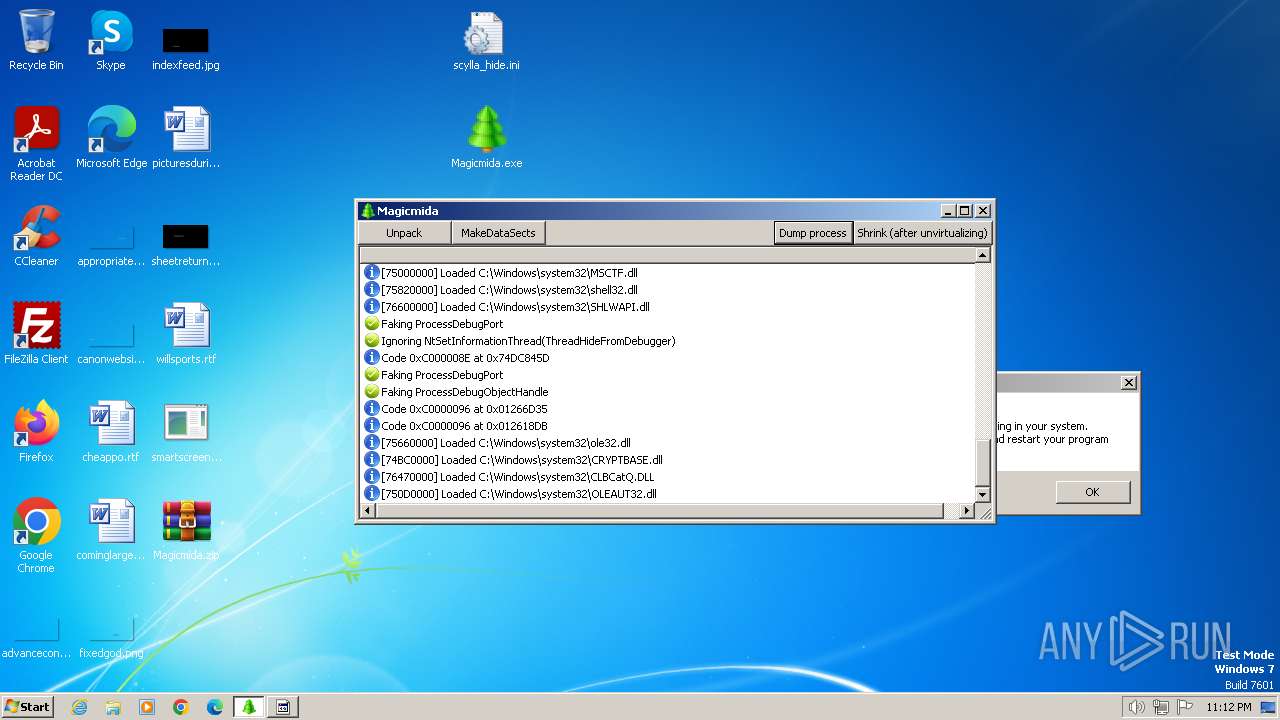This screenshot has width=1280, height=720.
Task: Select indexfeed.jpg desktop file
Action: coord(186,48)
